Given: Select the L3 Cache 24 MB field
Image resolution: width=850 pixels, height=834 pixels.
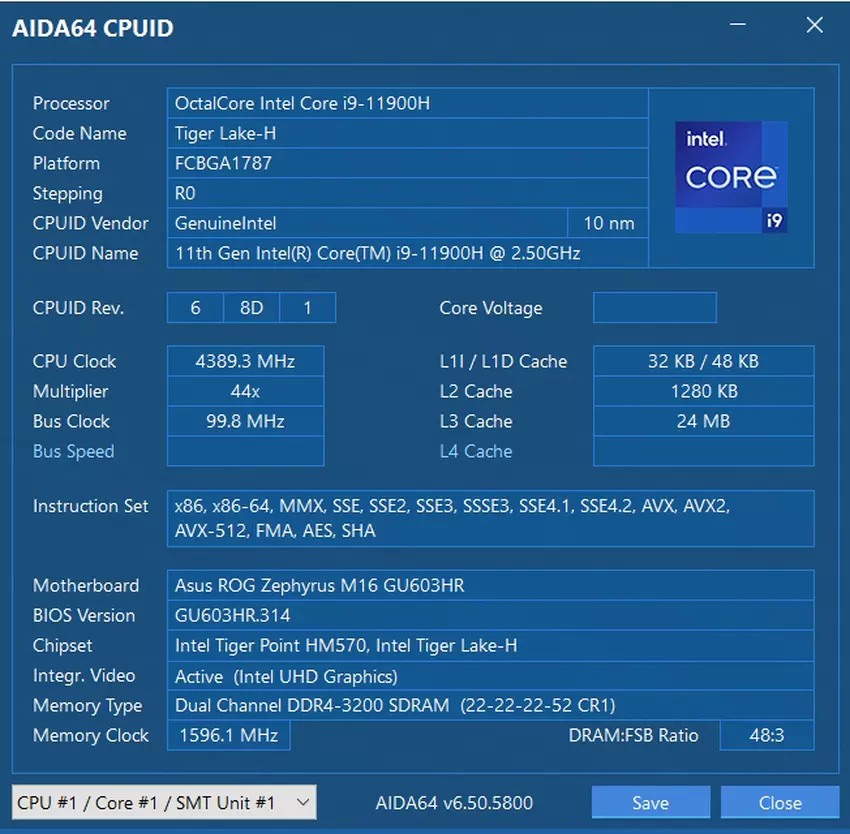Looking at the screenshot, I should point(703,421).
